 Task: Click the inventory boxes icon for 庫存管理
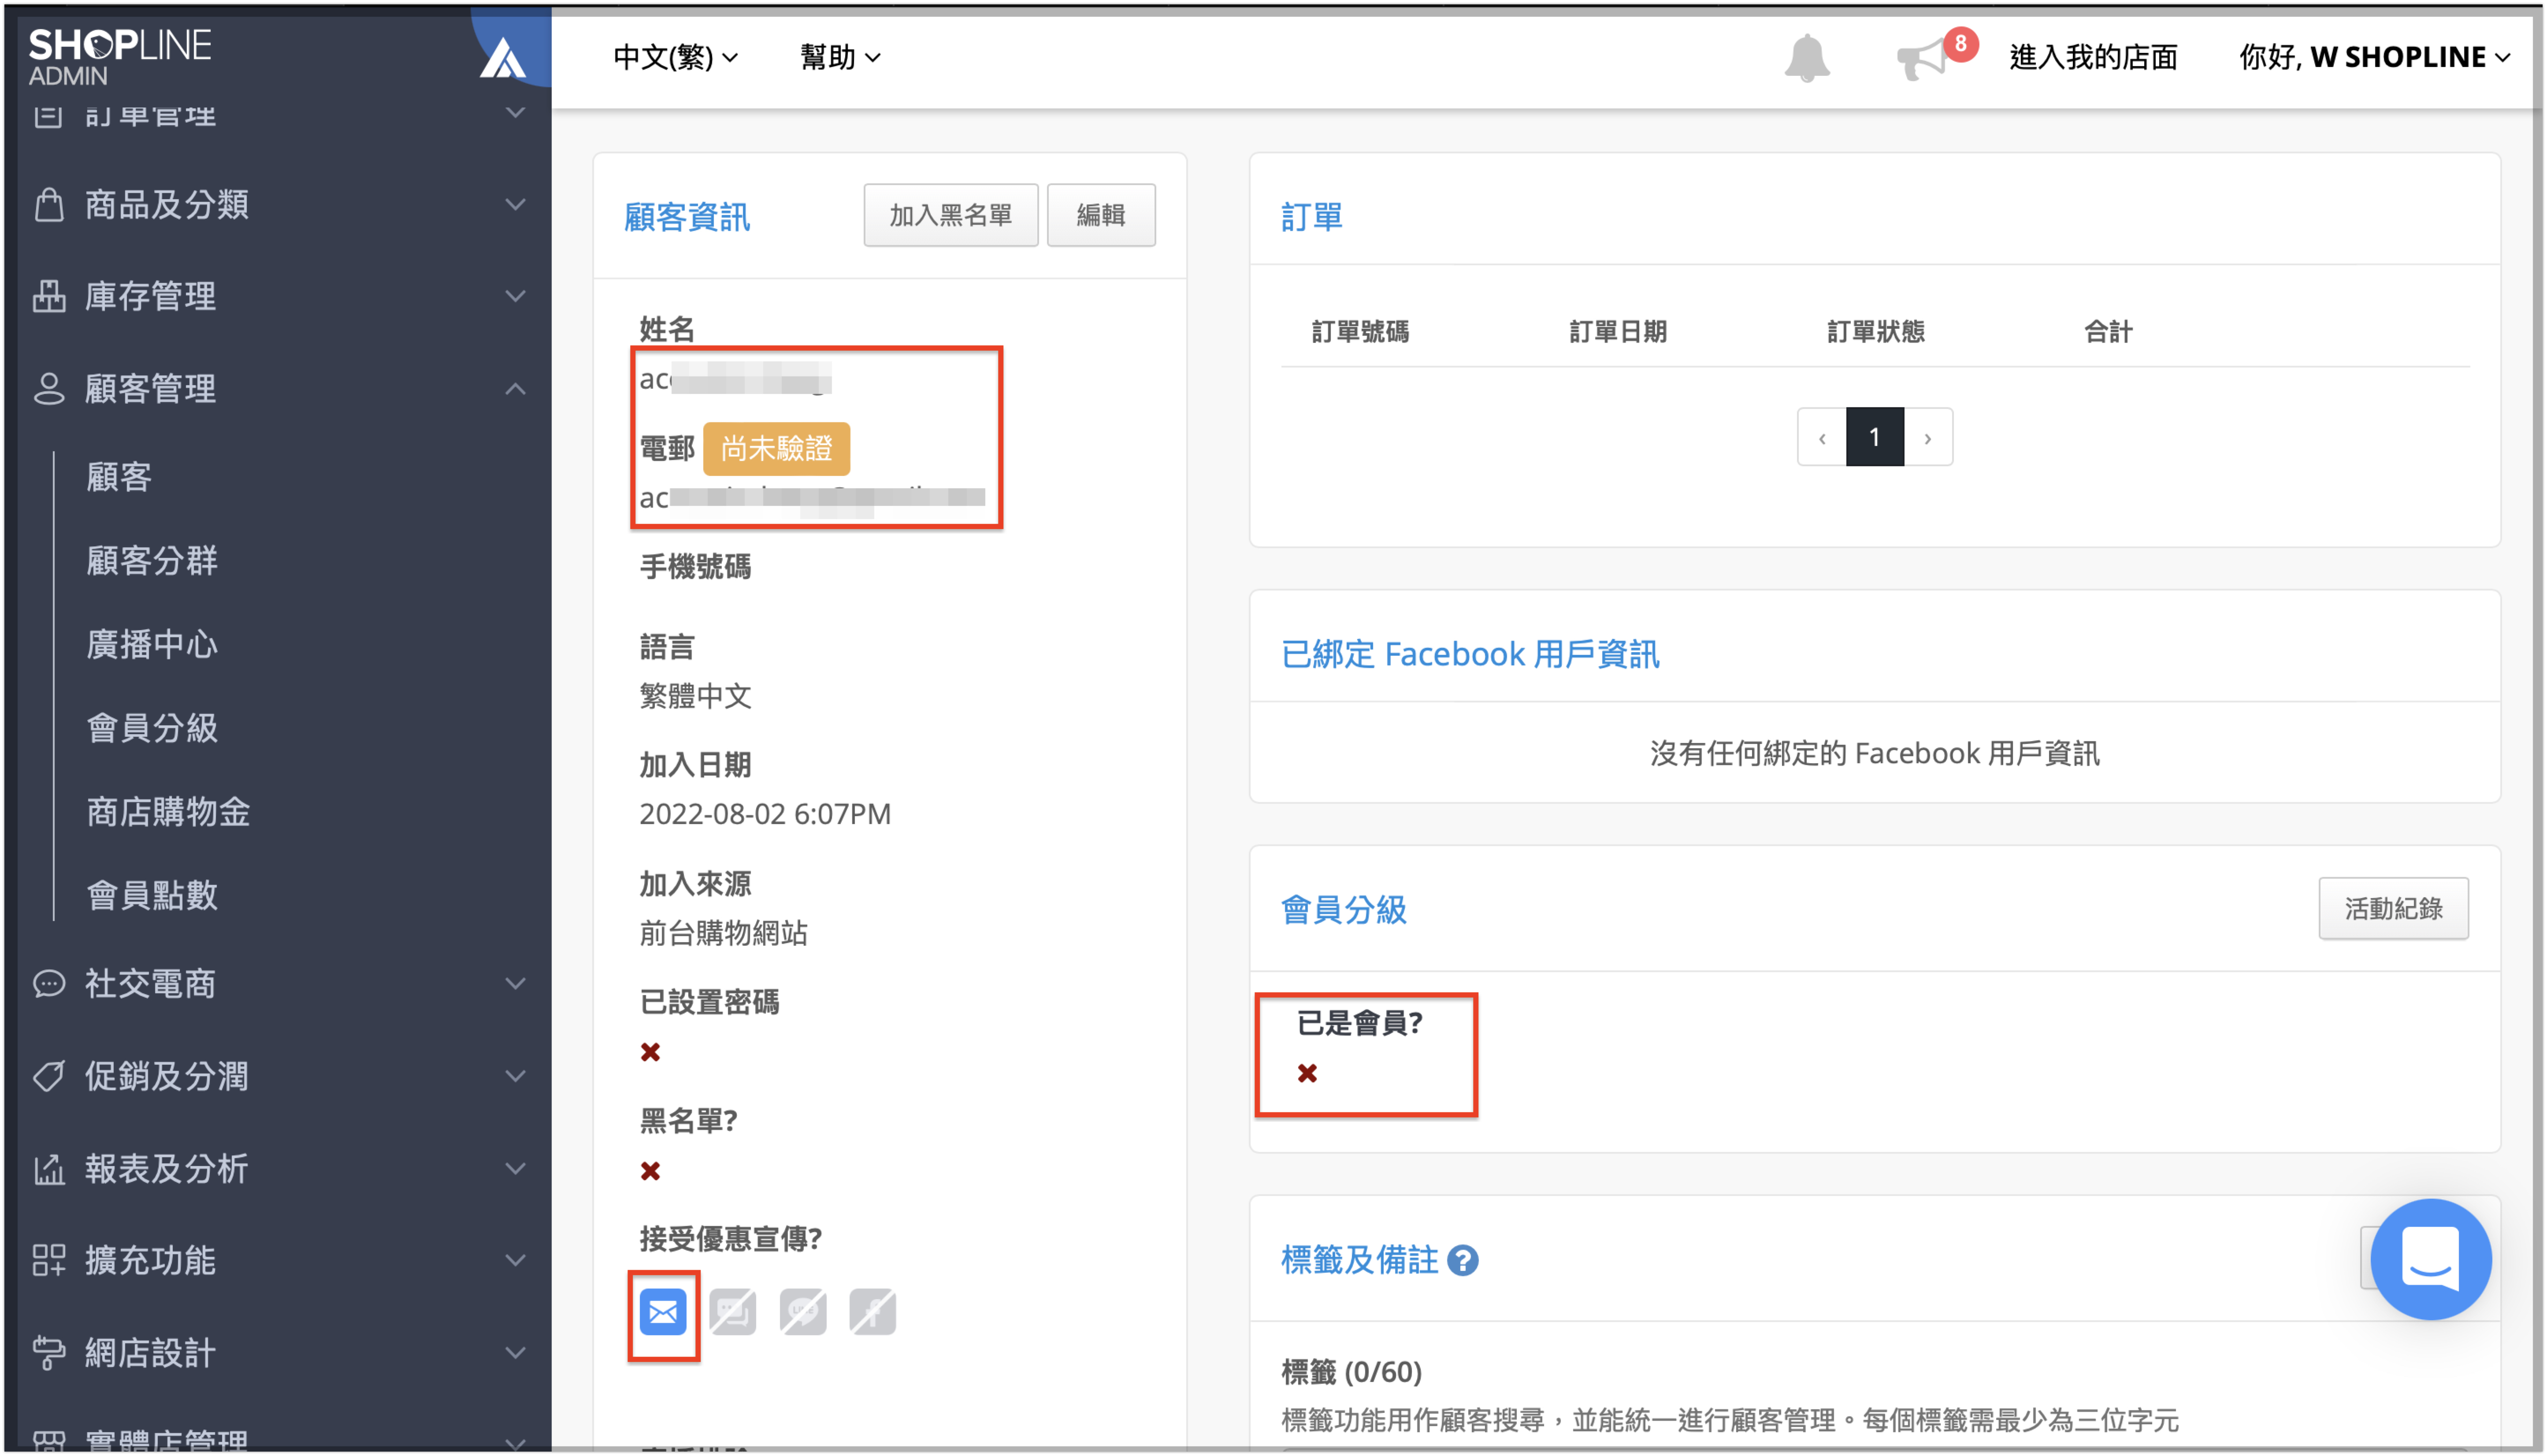coord(49,296)
